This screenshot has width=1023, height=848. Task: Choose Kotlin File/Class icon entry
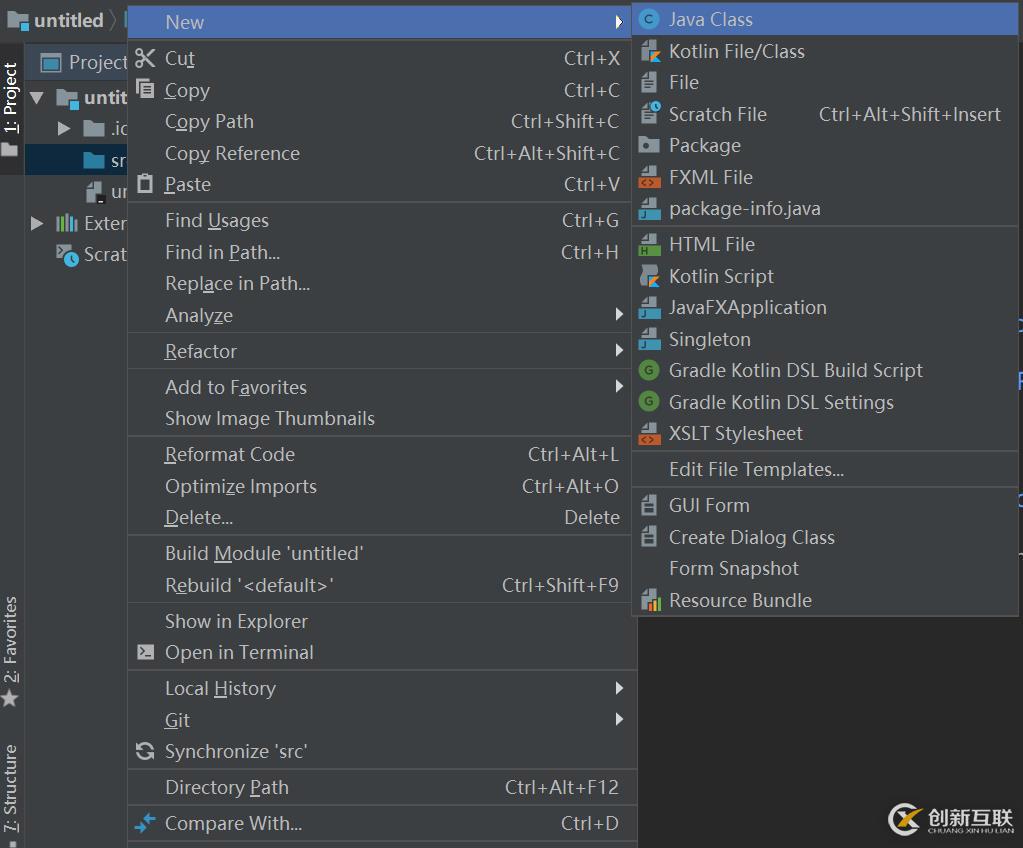tap(650, 52)
